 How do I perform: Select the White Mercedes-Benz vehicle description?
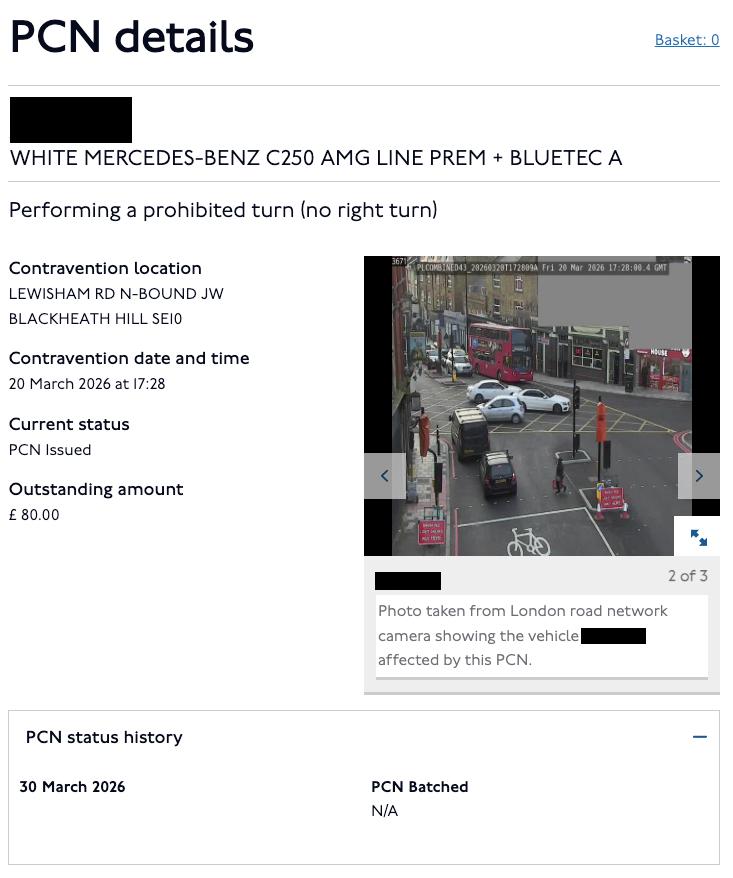pos(316,158)
